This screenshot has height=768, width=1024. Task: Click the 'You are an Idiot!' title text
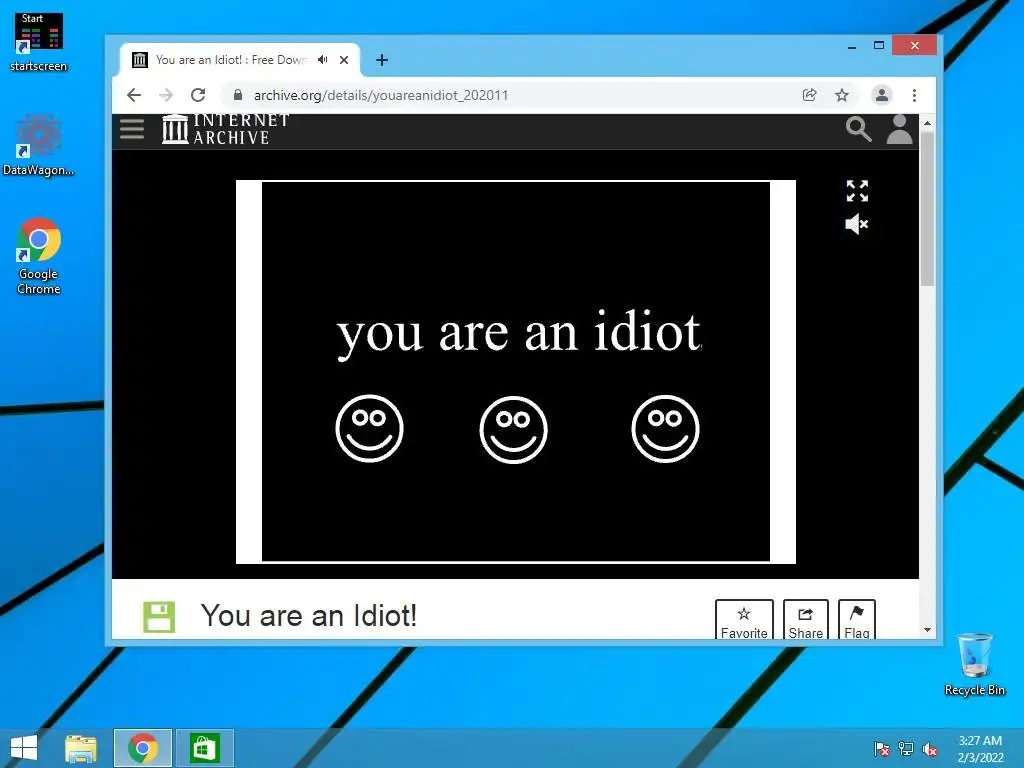(308, 615)
